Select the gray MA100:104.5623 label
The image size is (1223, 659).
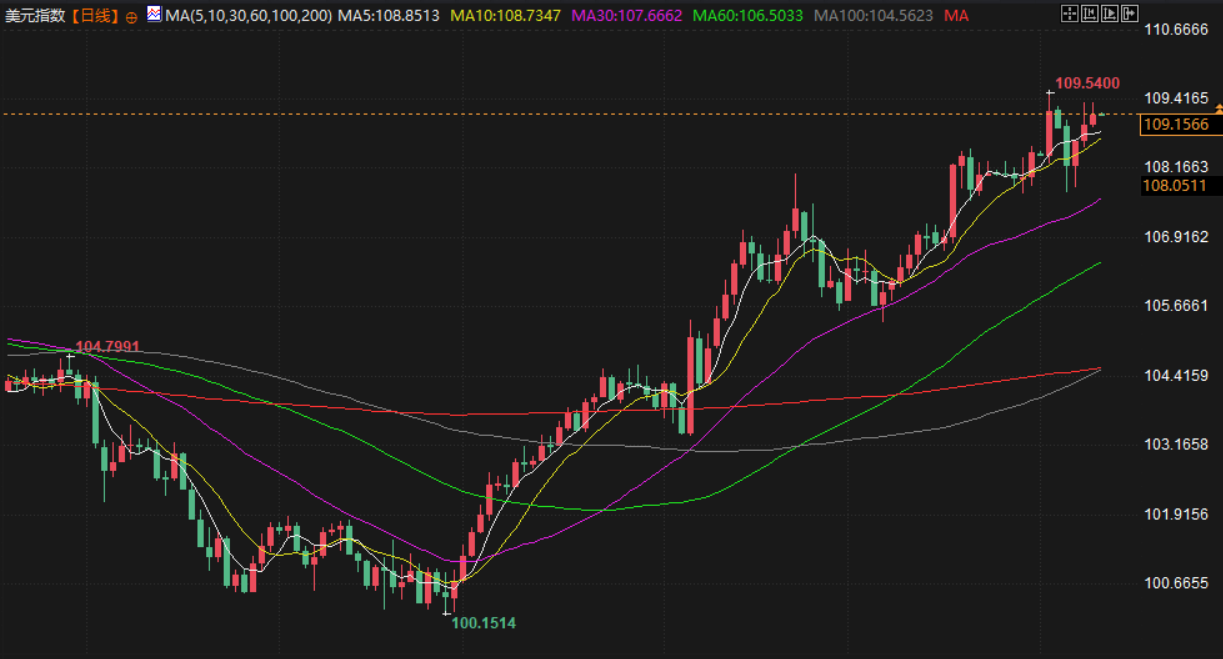point(874,16)
